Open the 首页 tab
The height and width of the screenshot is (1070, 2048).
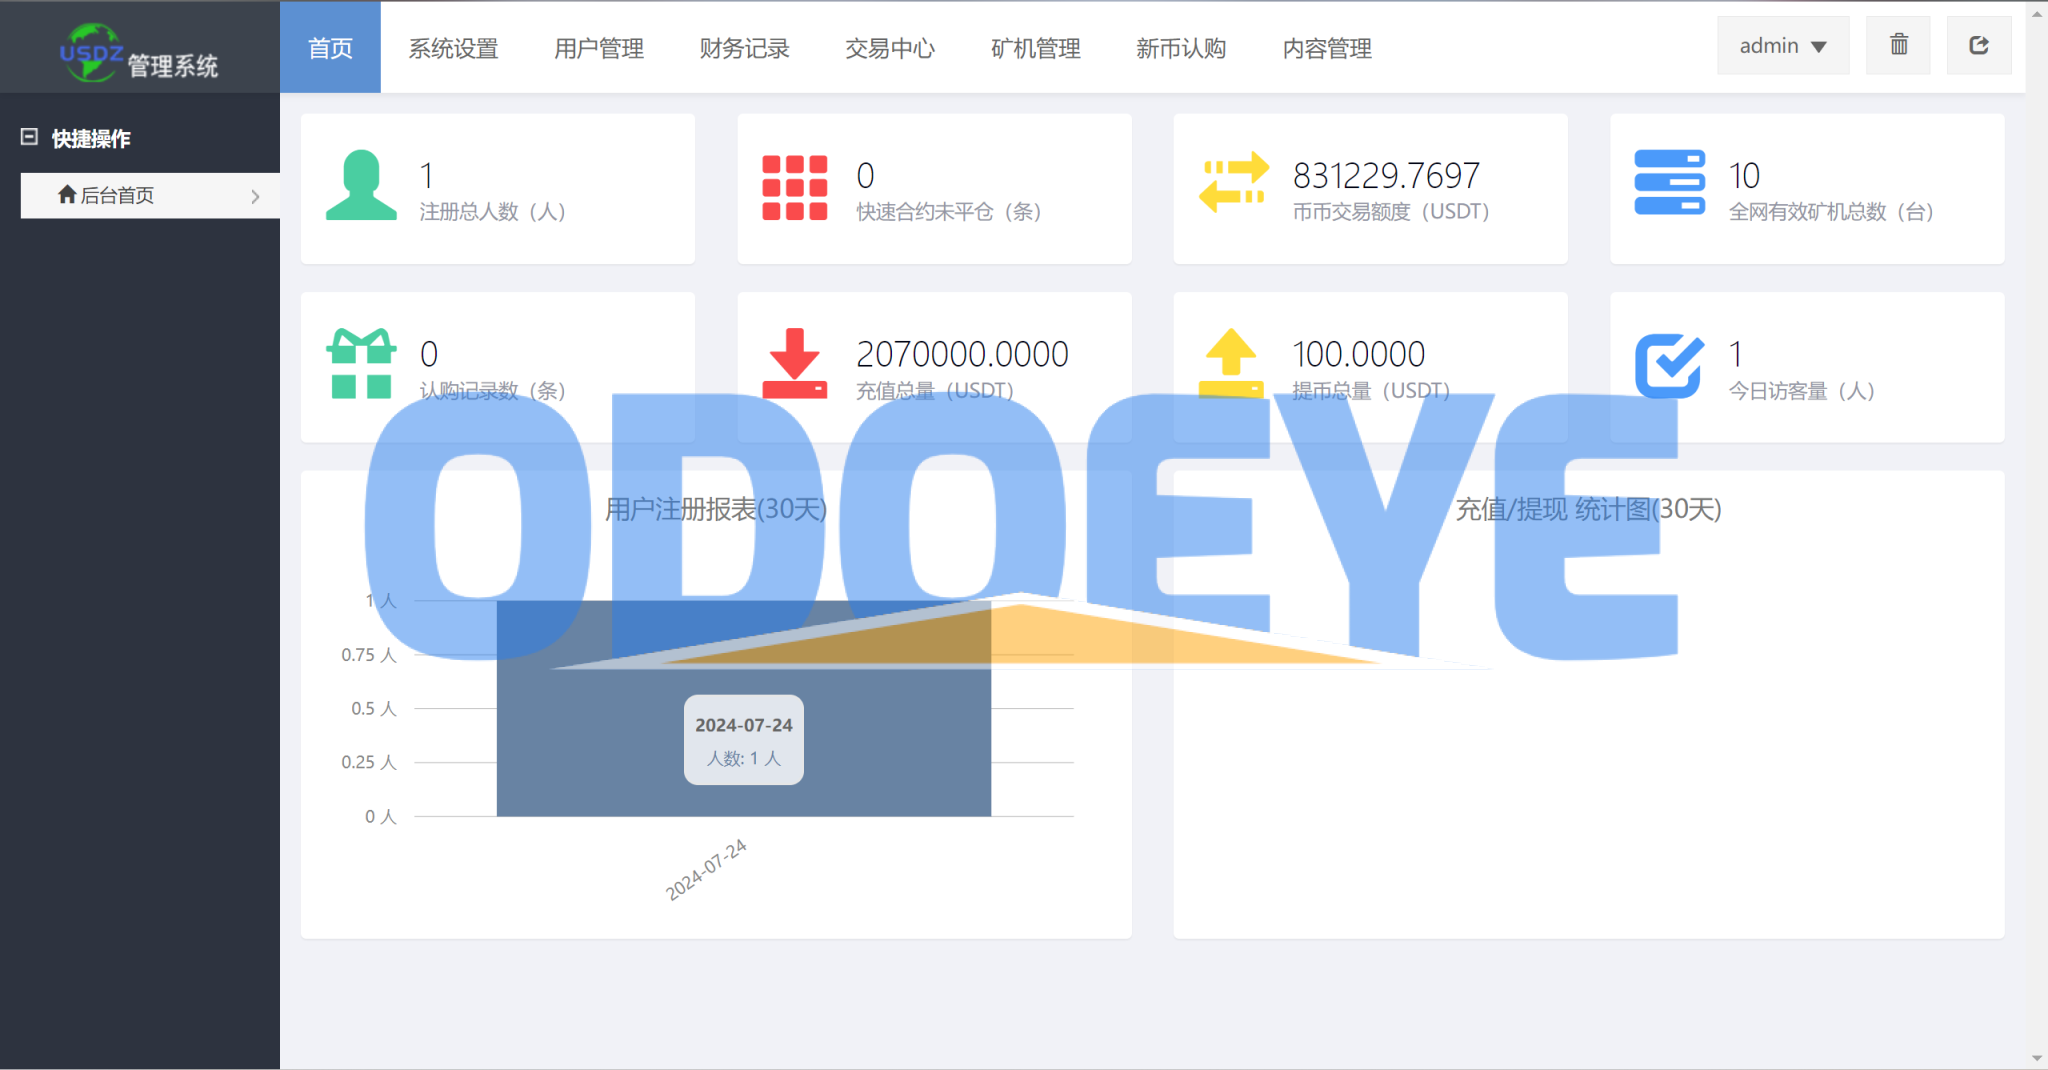(330, 47)
